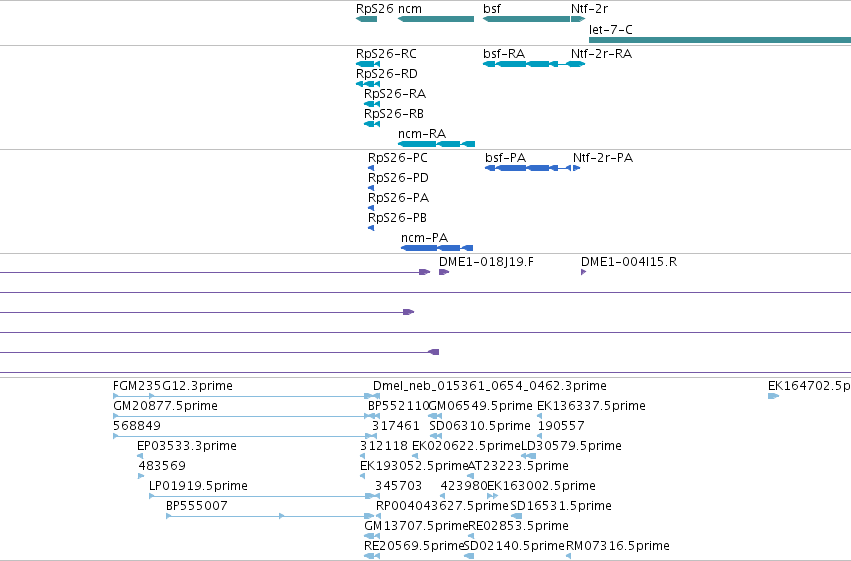The image size is (851, 561).
Task: Open the RpS26-RC transcript
Action: click(x=367, y=64)
